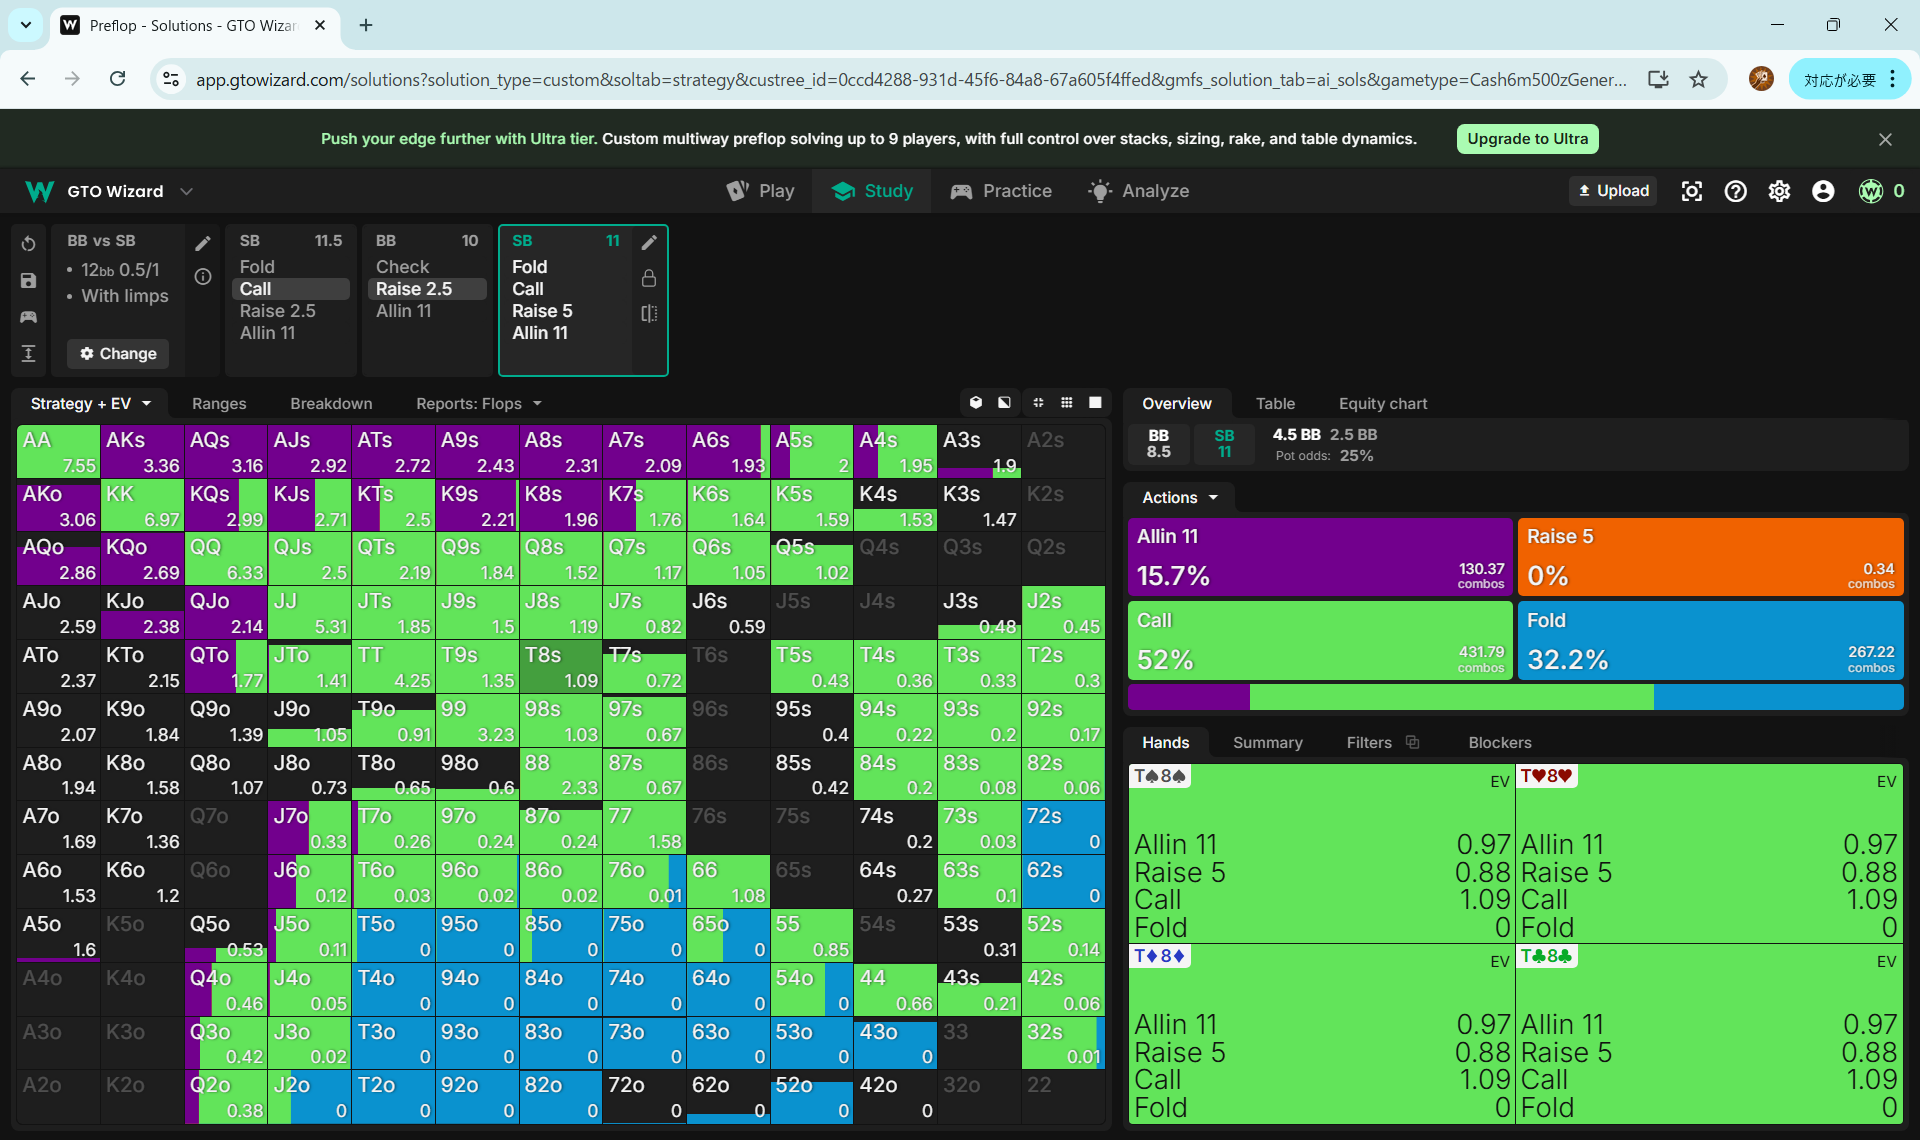Switch to the Equity chart tab
Screen dimensions: 1920x1140
1382,404
